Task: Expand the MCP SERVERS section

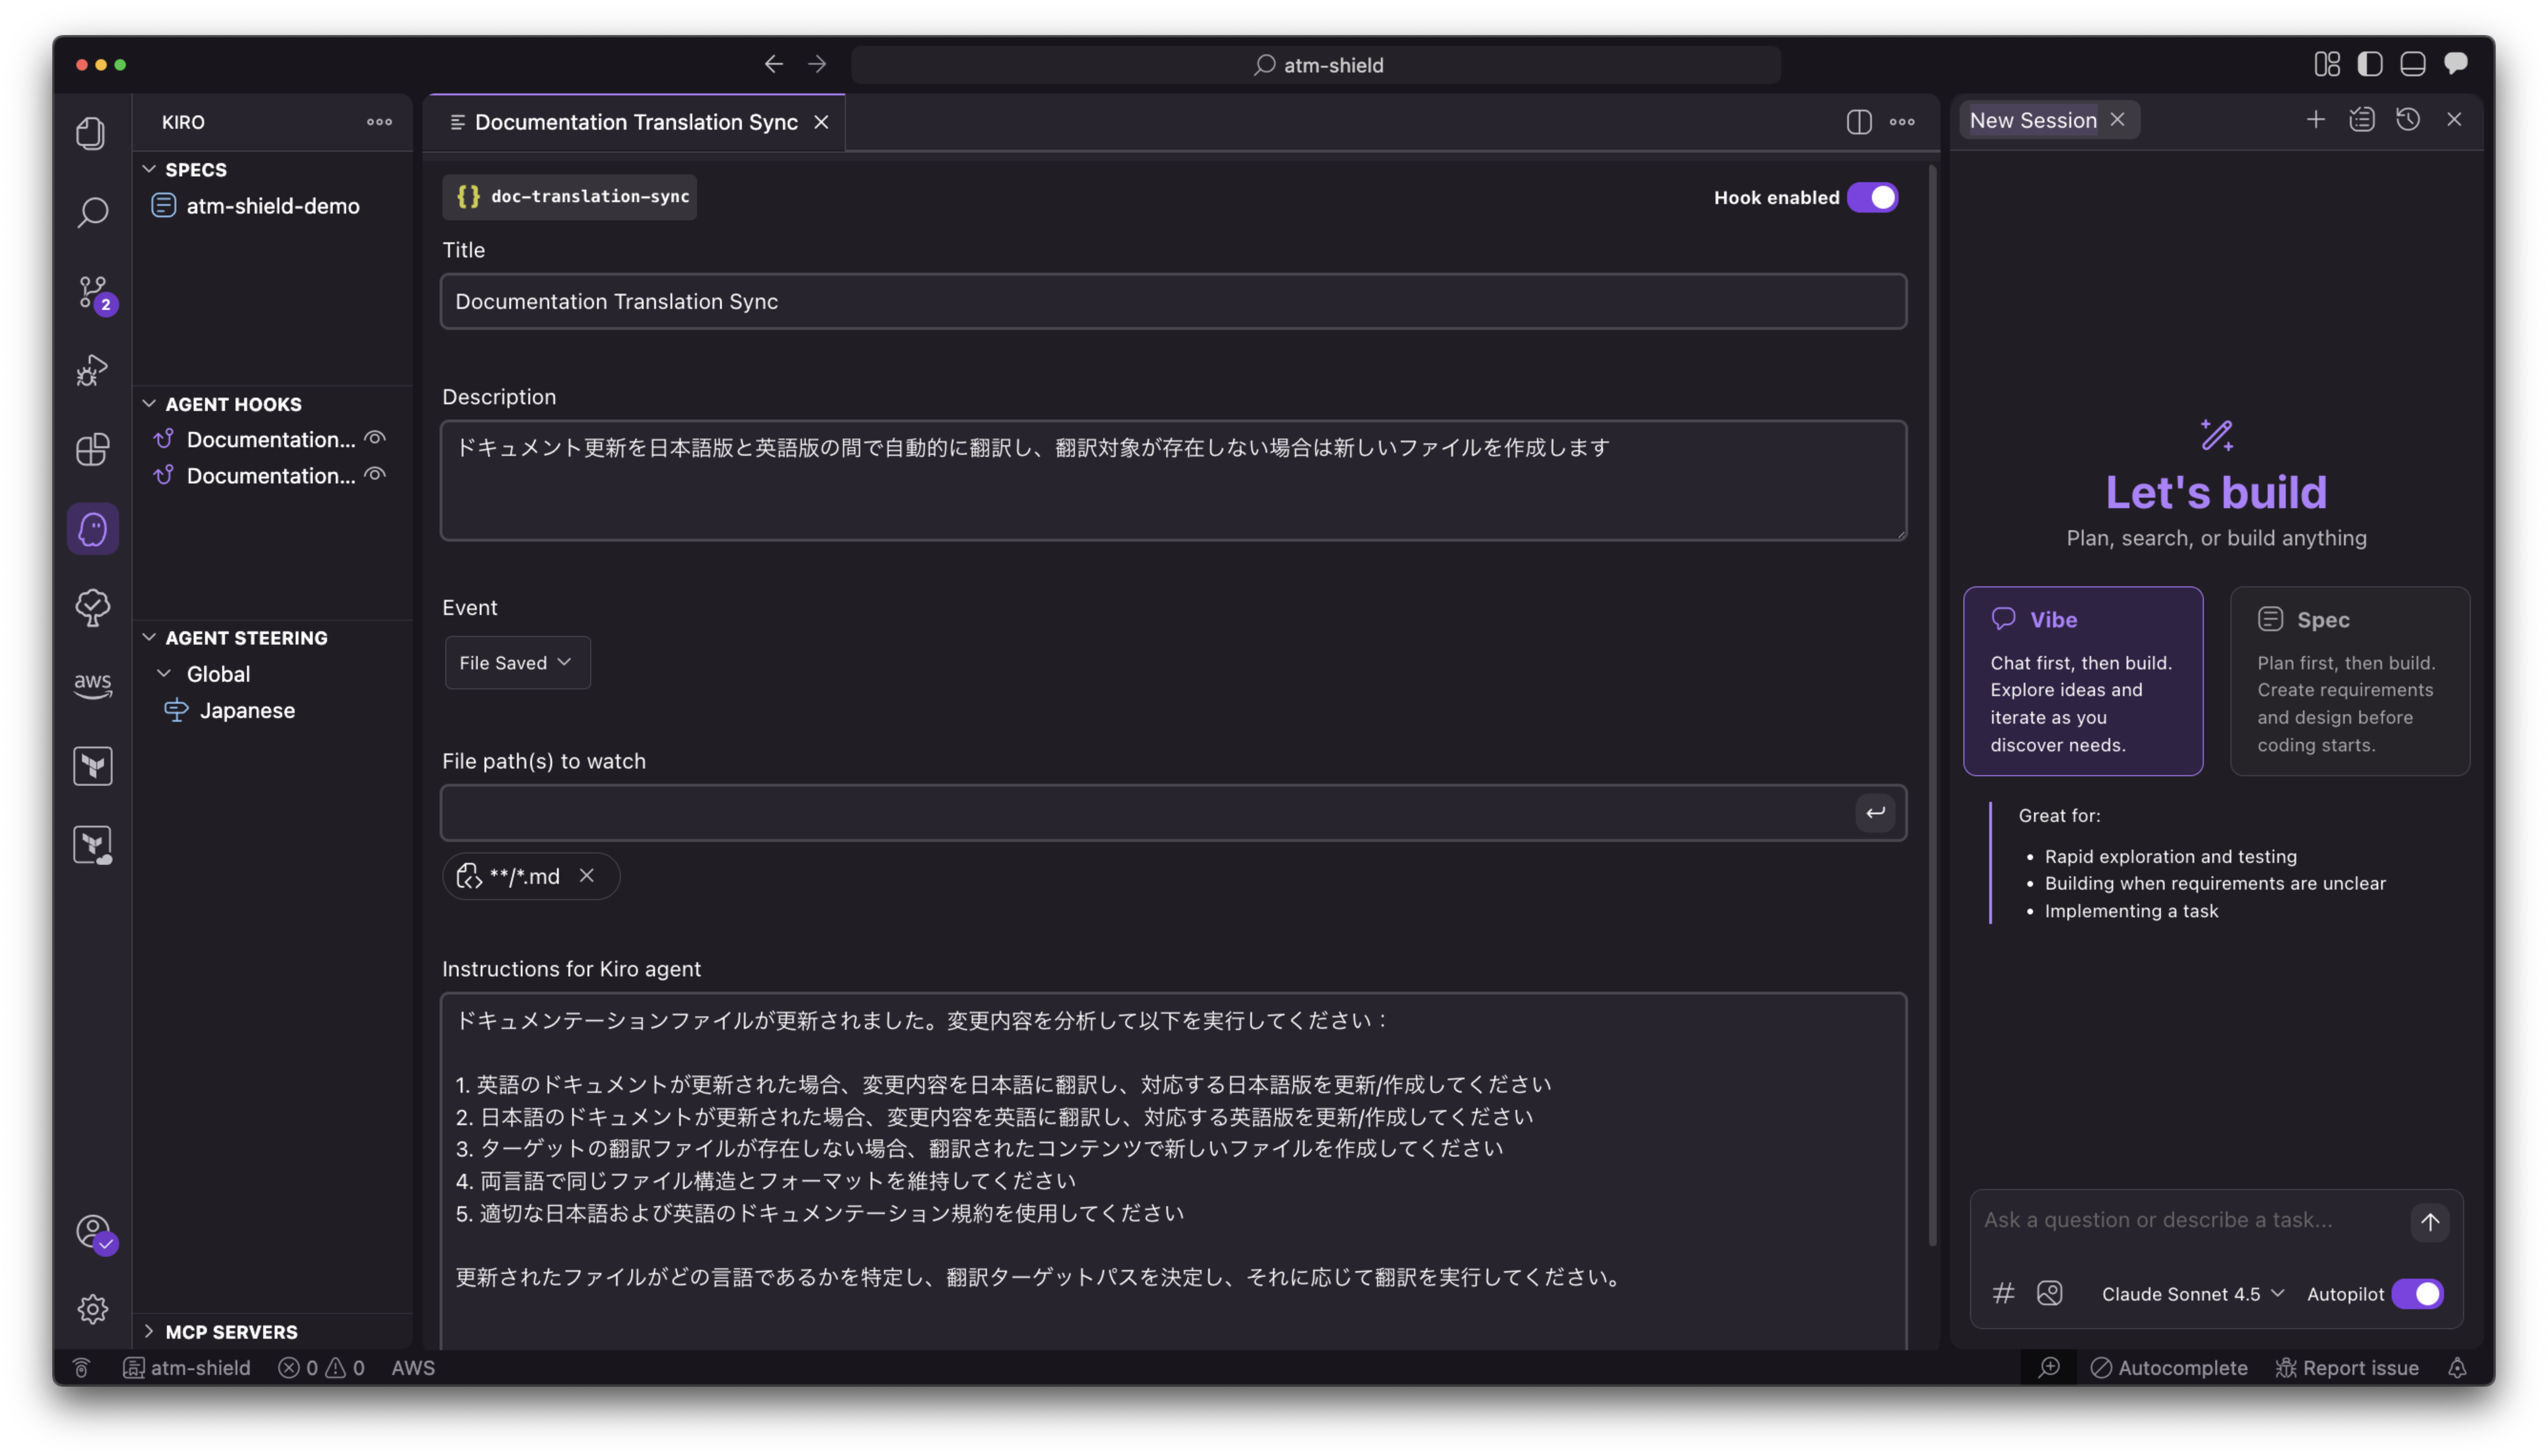Action: pos(231,1331)
